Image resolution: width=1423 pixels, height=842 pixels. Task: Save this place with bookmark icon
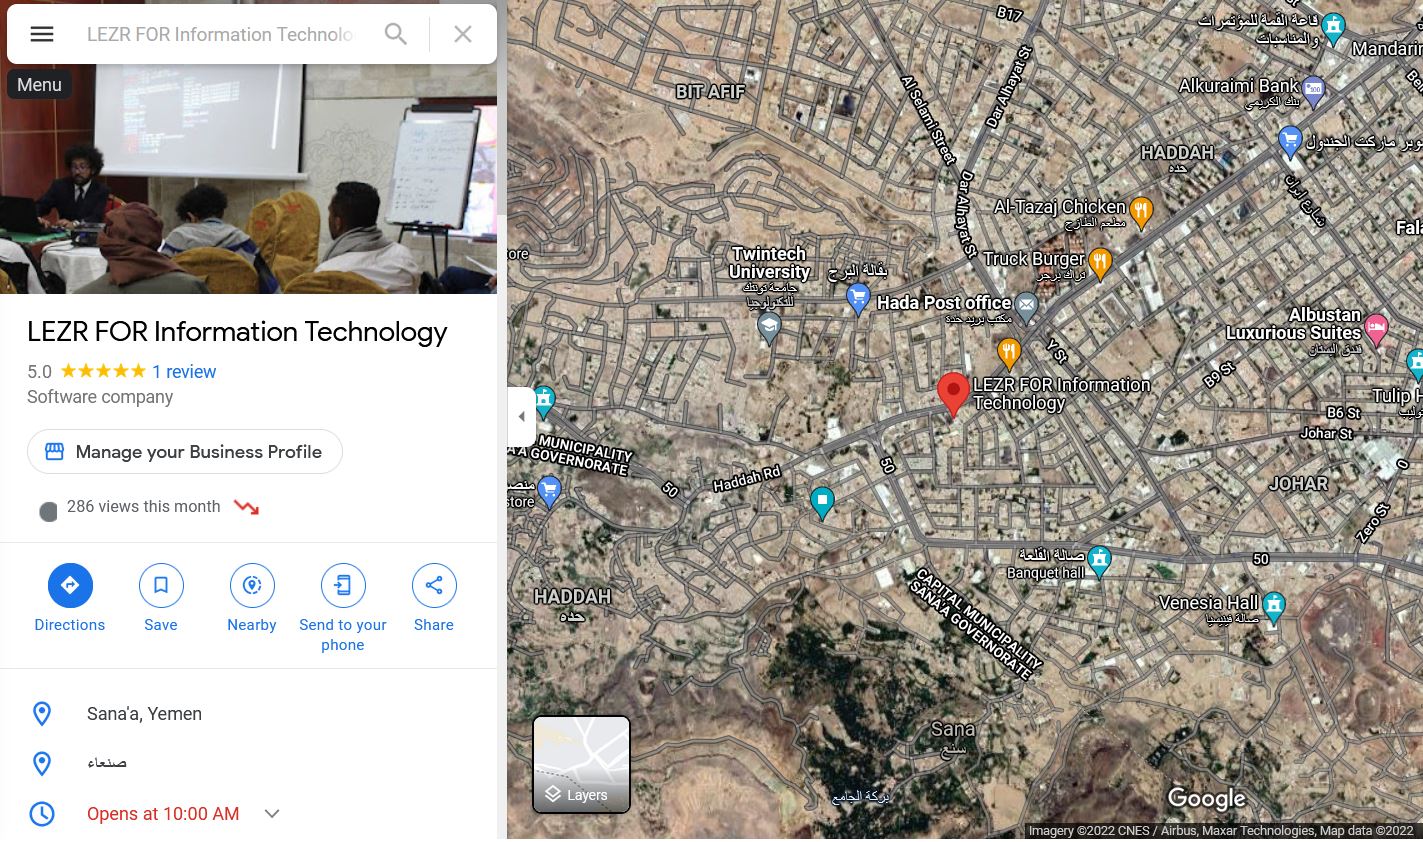pyautogui.click(x=161, y=586)
